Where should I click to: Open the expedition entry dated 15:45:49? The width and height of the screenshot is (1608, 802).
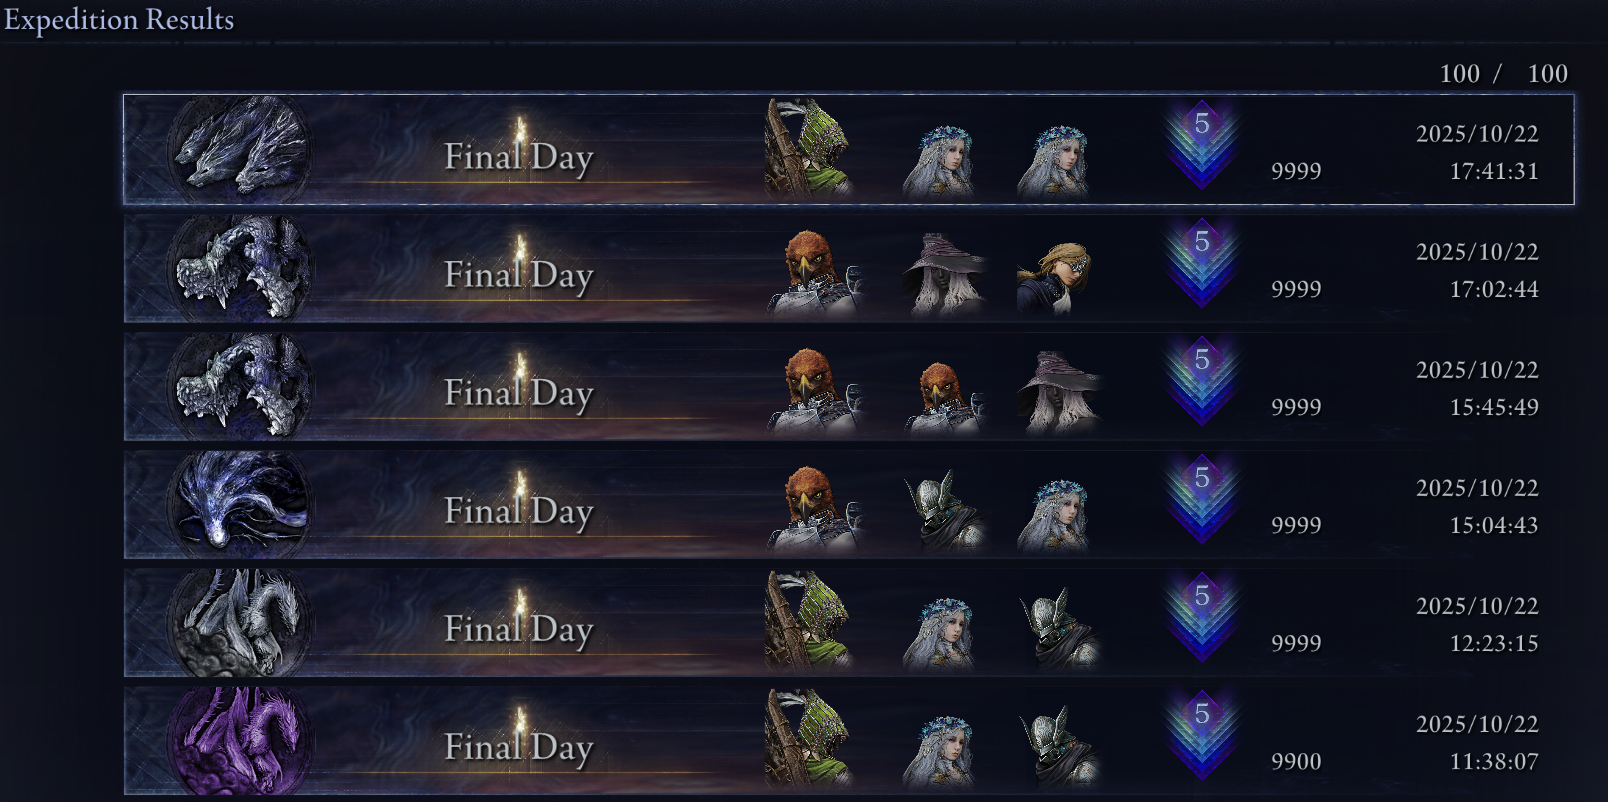coord(848,386)
